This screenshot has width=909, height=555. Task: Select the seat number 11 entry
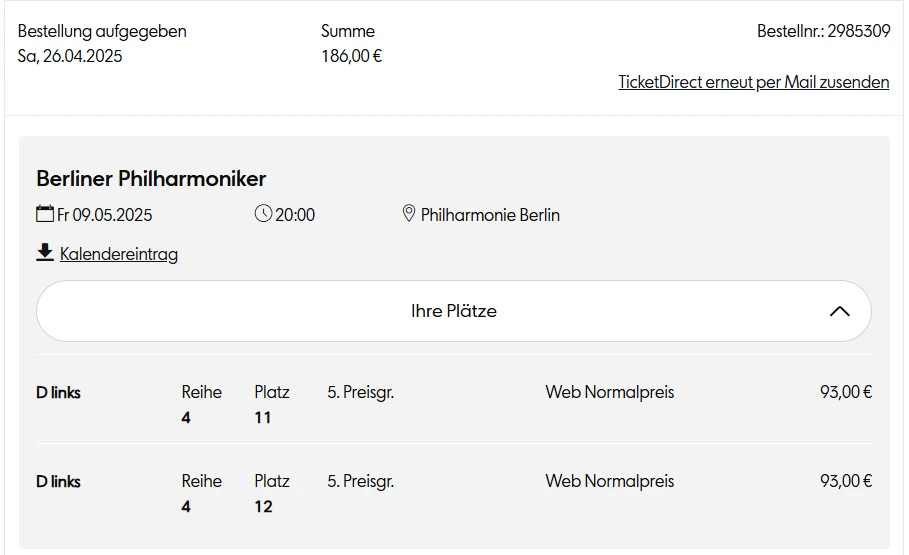(x=263, y=417)
